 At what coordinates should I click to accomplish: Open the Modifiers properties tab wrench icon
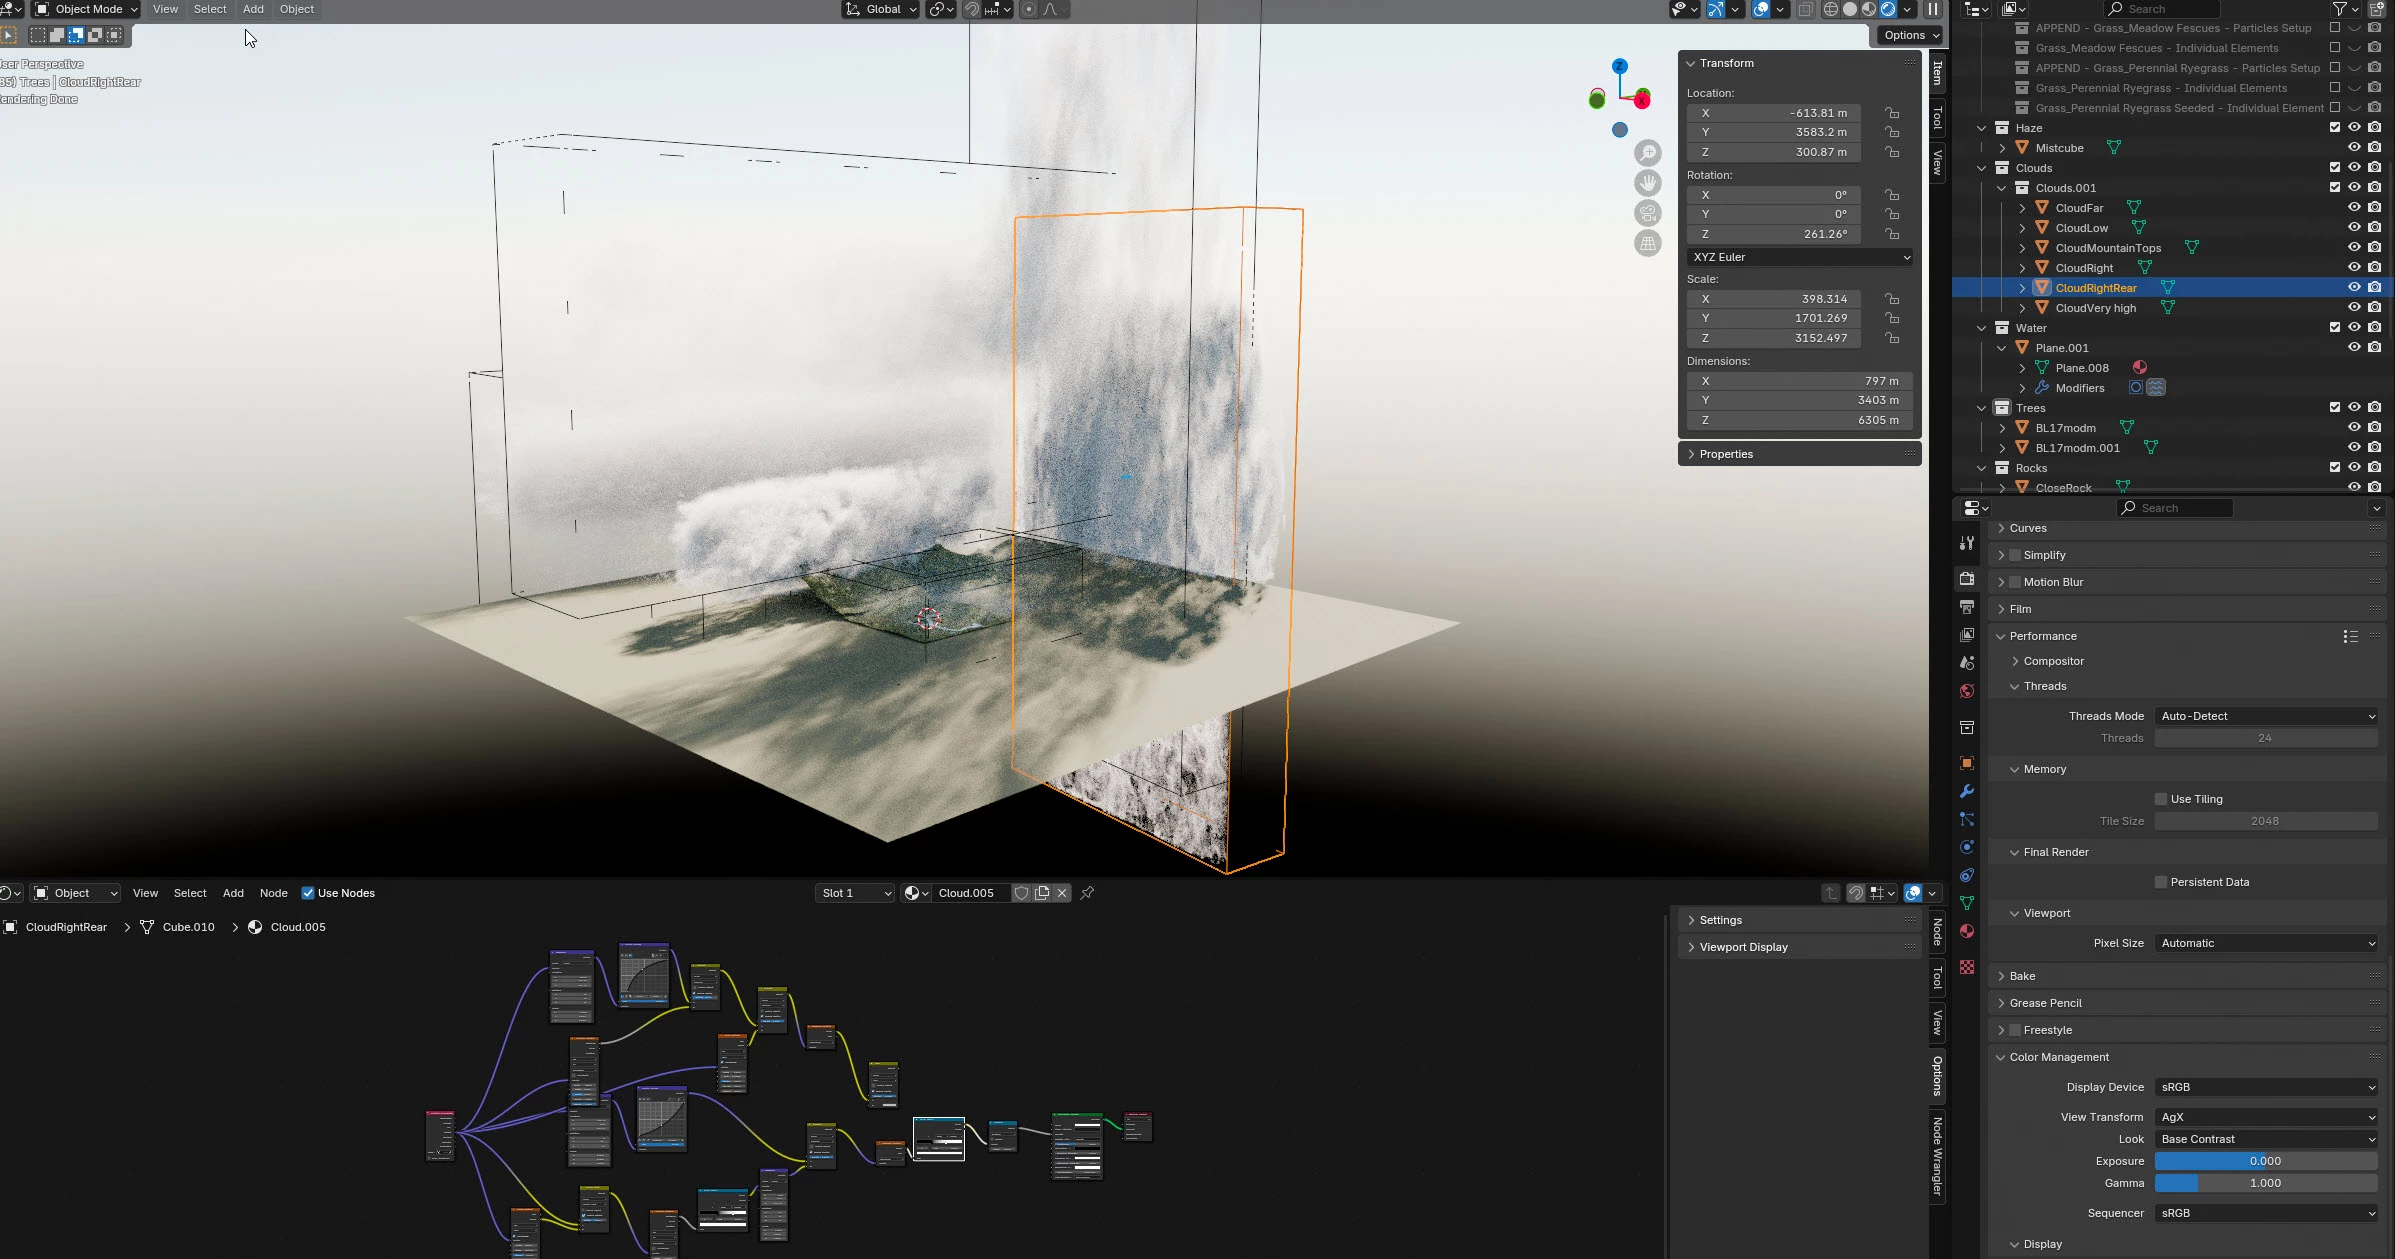tap(1966, 791)
